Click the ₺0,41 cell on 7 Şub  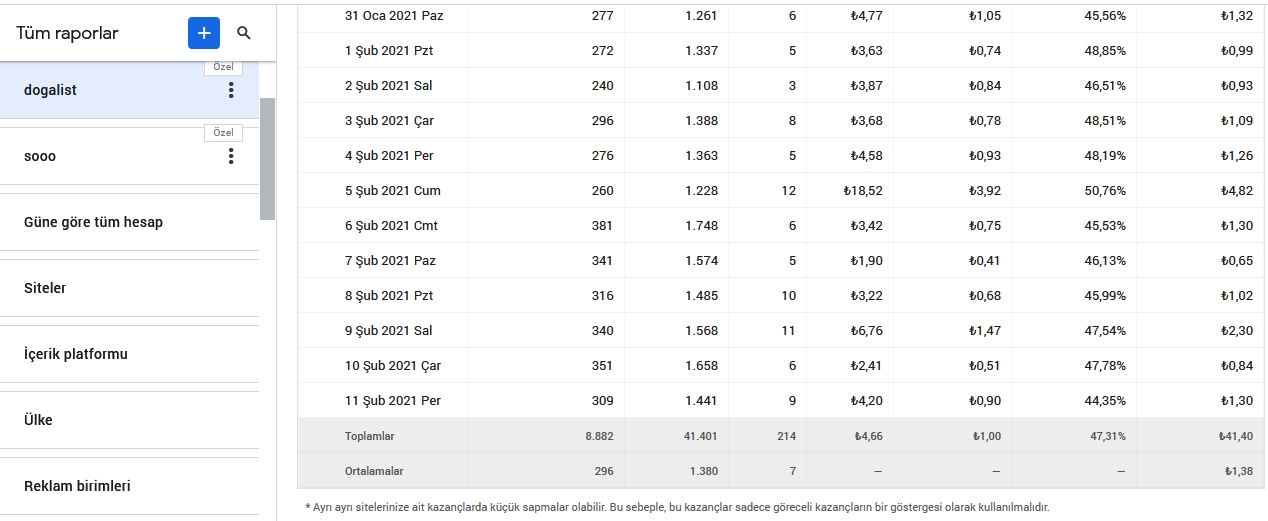[984, 261]
